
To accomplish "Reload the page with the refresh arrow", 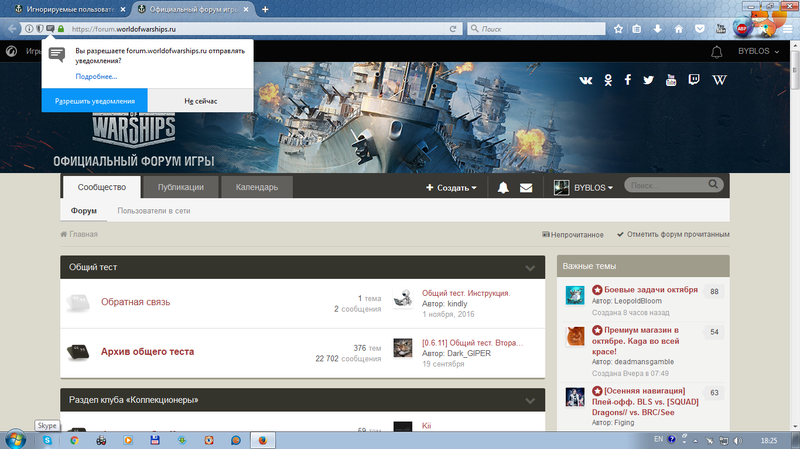I will pos(453,29).
